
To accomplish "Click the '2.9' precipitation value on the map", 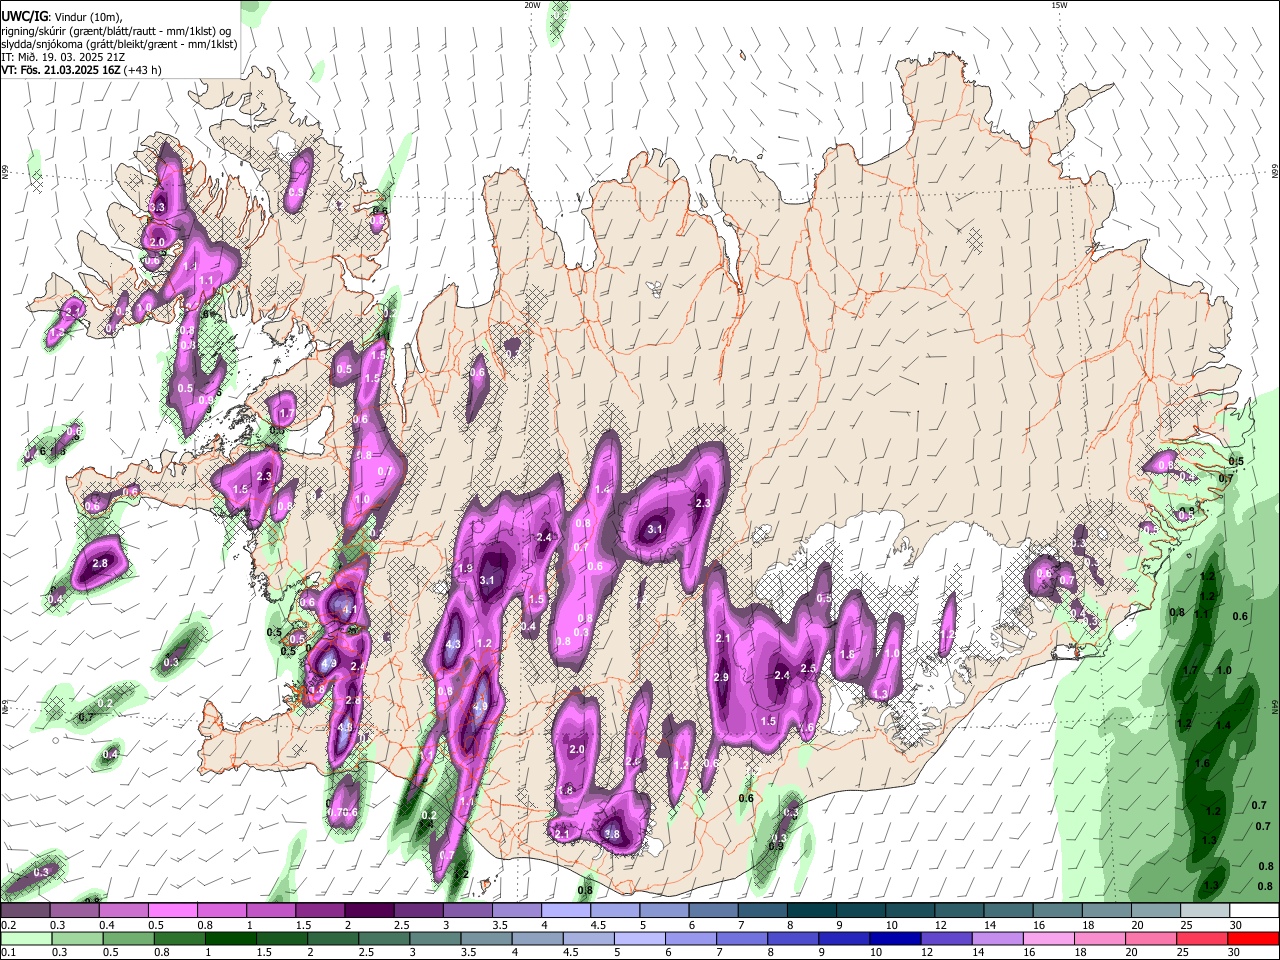I will click(x=722, y=678).
